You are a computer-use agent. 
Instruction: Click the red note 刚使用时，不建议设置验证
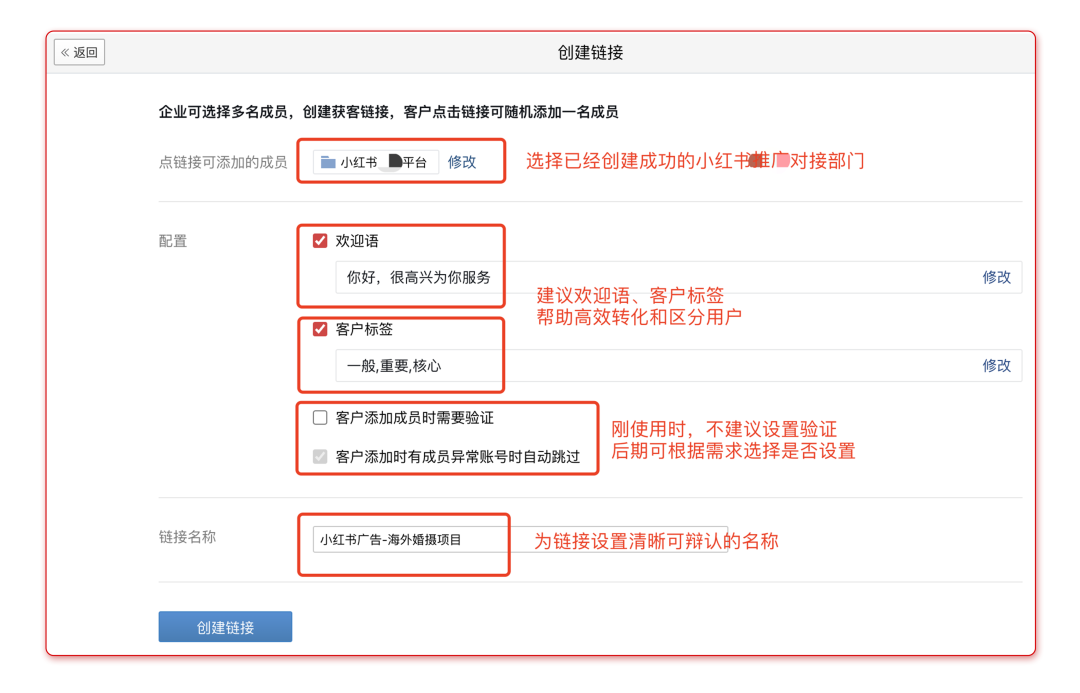[x=724, y=429]
